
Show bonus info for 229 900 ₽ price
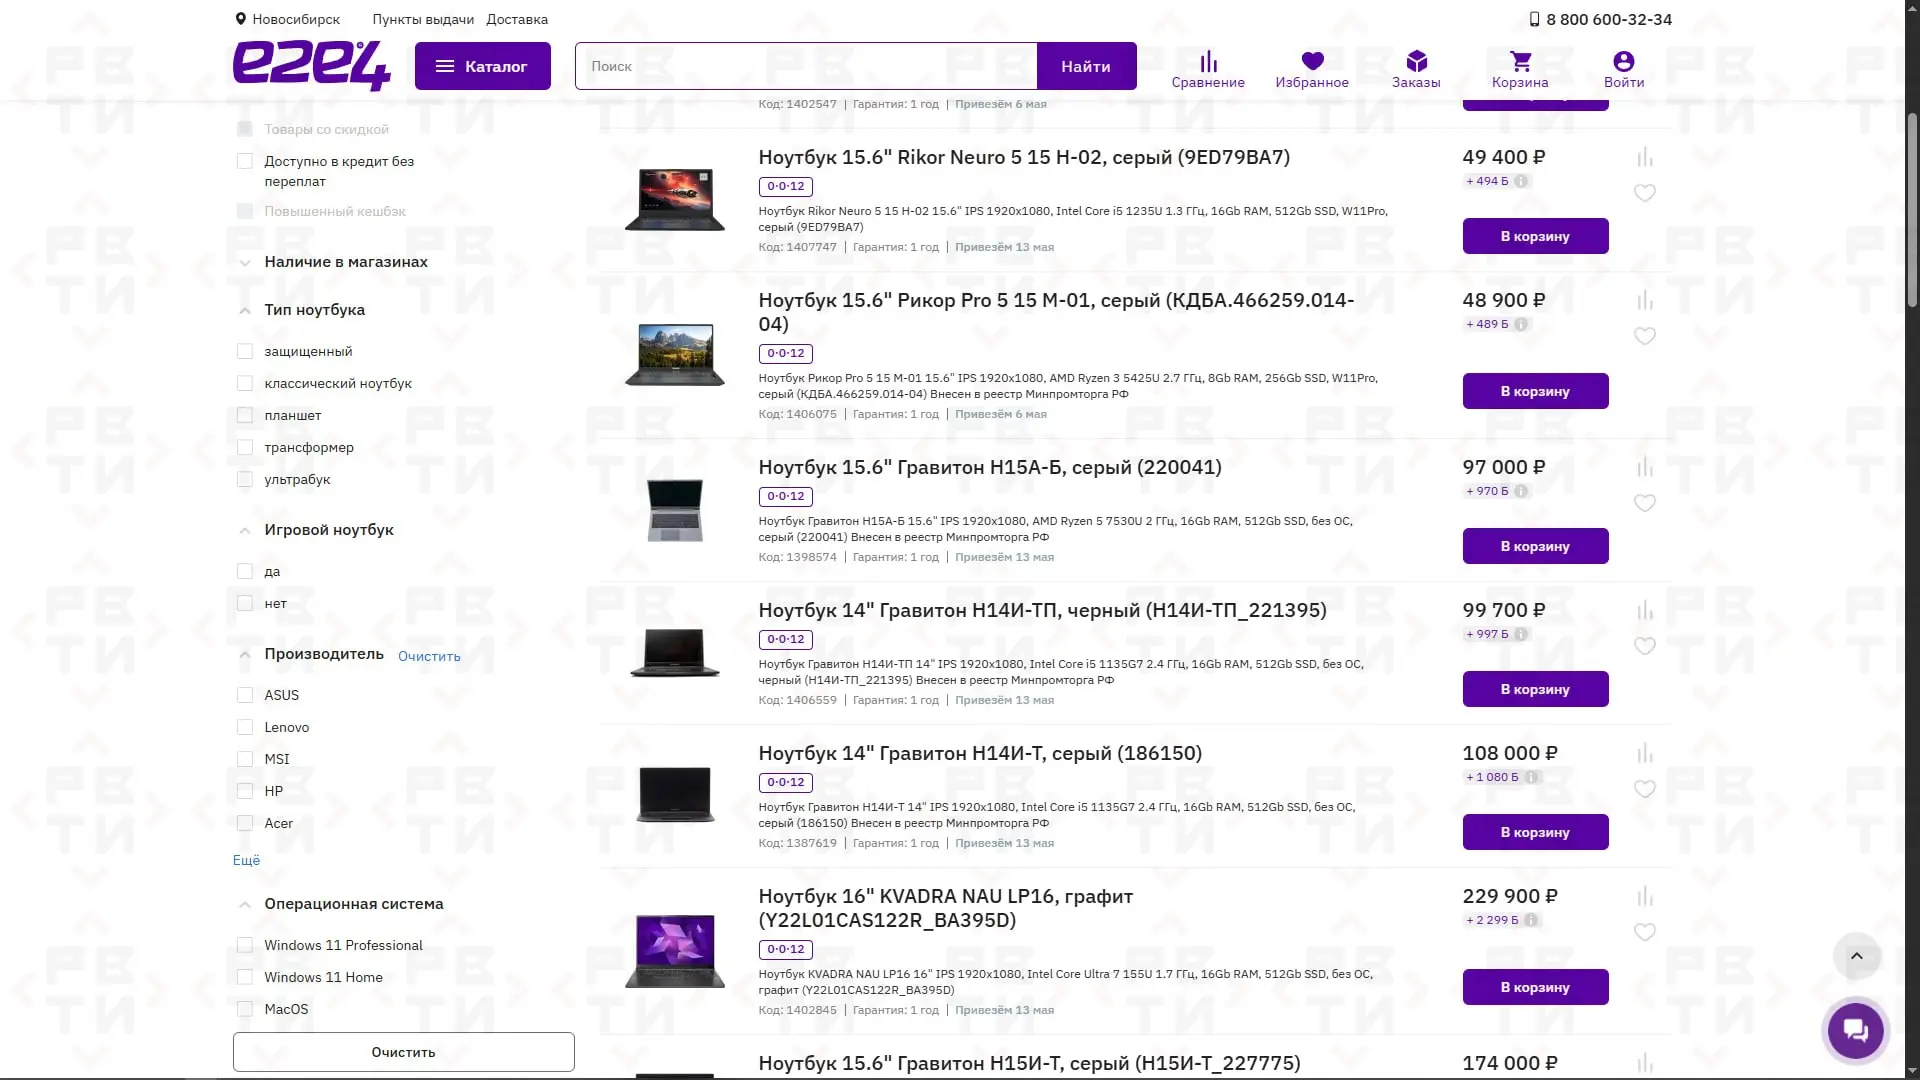coord(1531,920)
